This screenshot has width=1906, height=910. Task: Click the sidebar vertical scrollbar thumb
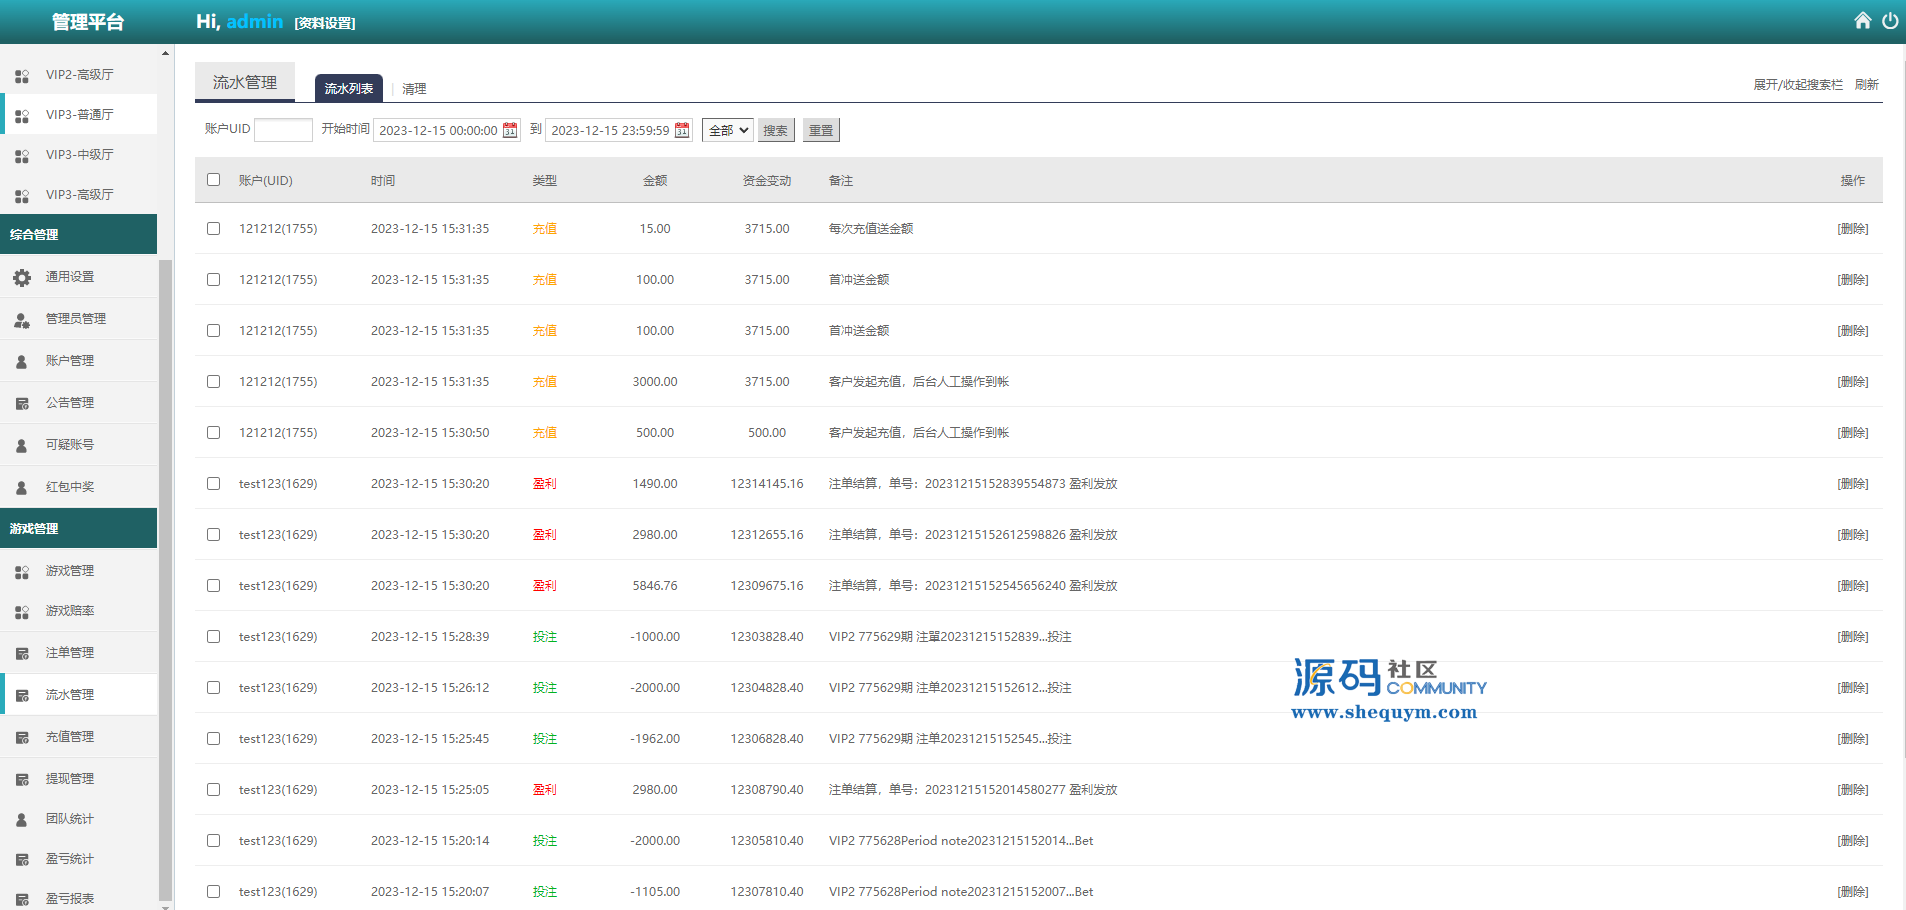(166, 580)
